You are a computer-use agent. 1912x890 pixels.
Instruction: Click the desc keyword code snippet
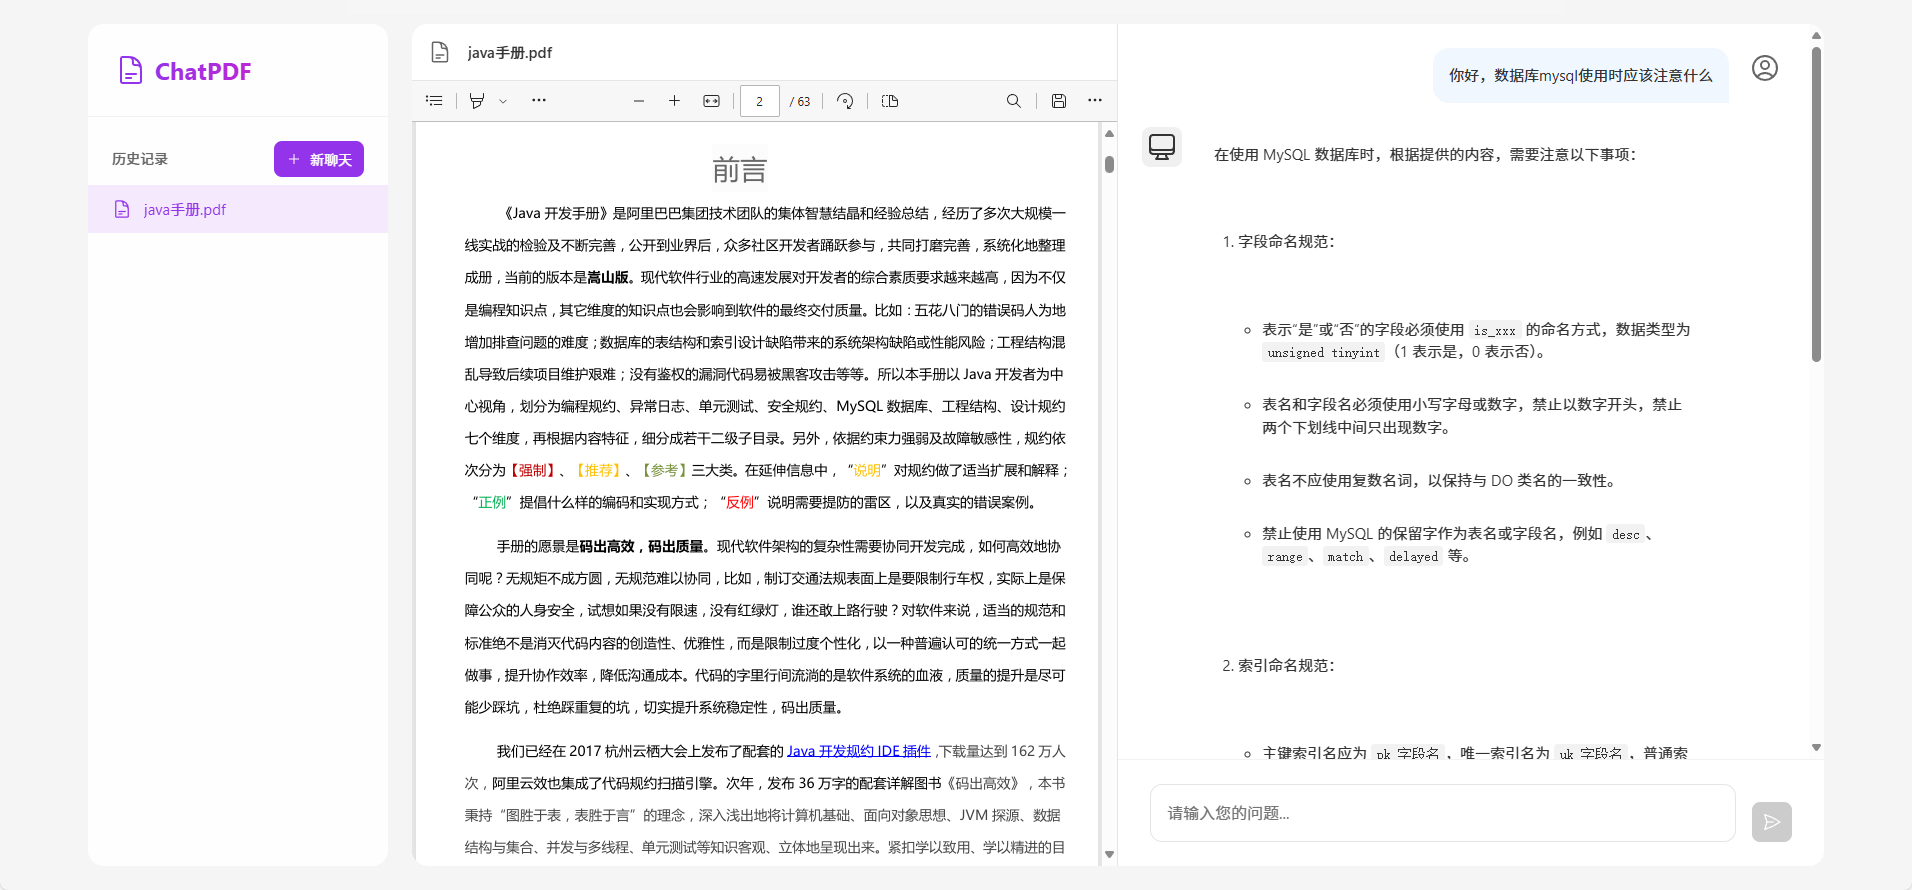pyautogui.click(x=1626, y=535)
